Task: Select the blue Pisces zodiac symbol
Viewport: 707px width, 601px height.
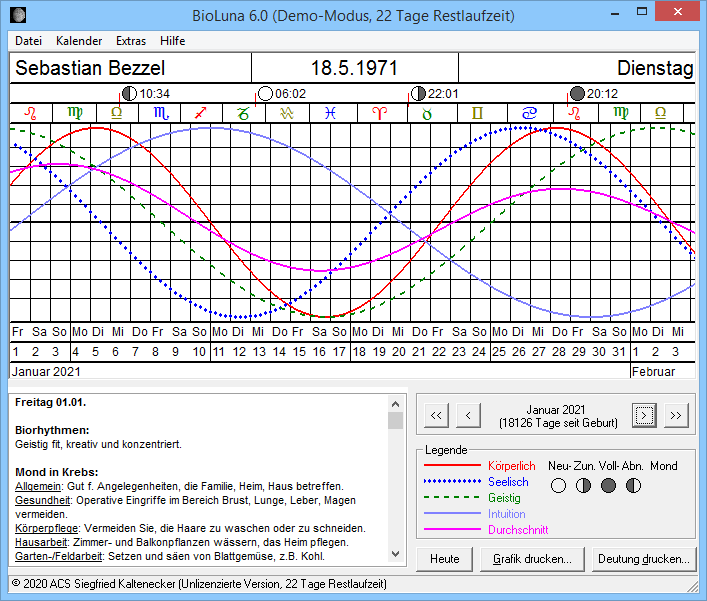Action: pos(331,113)
